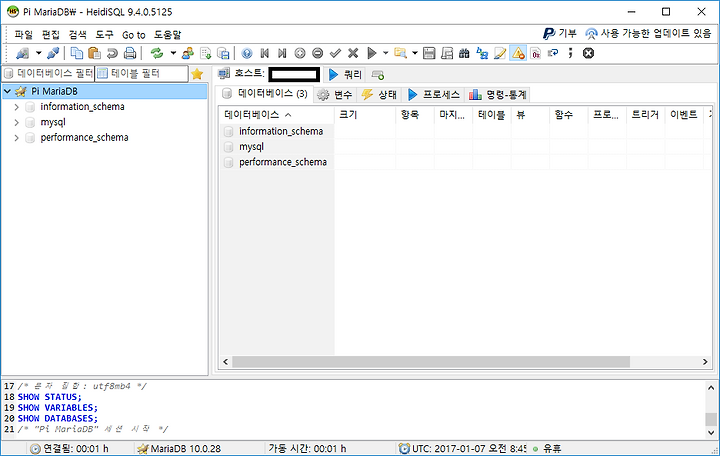Viewport: 720px width, 456px height.
Task: Open the 파일 menu
Action: (x=23, y=34)
